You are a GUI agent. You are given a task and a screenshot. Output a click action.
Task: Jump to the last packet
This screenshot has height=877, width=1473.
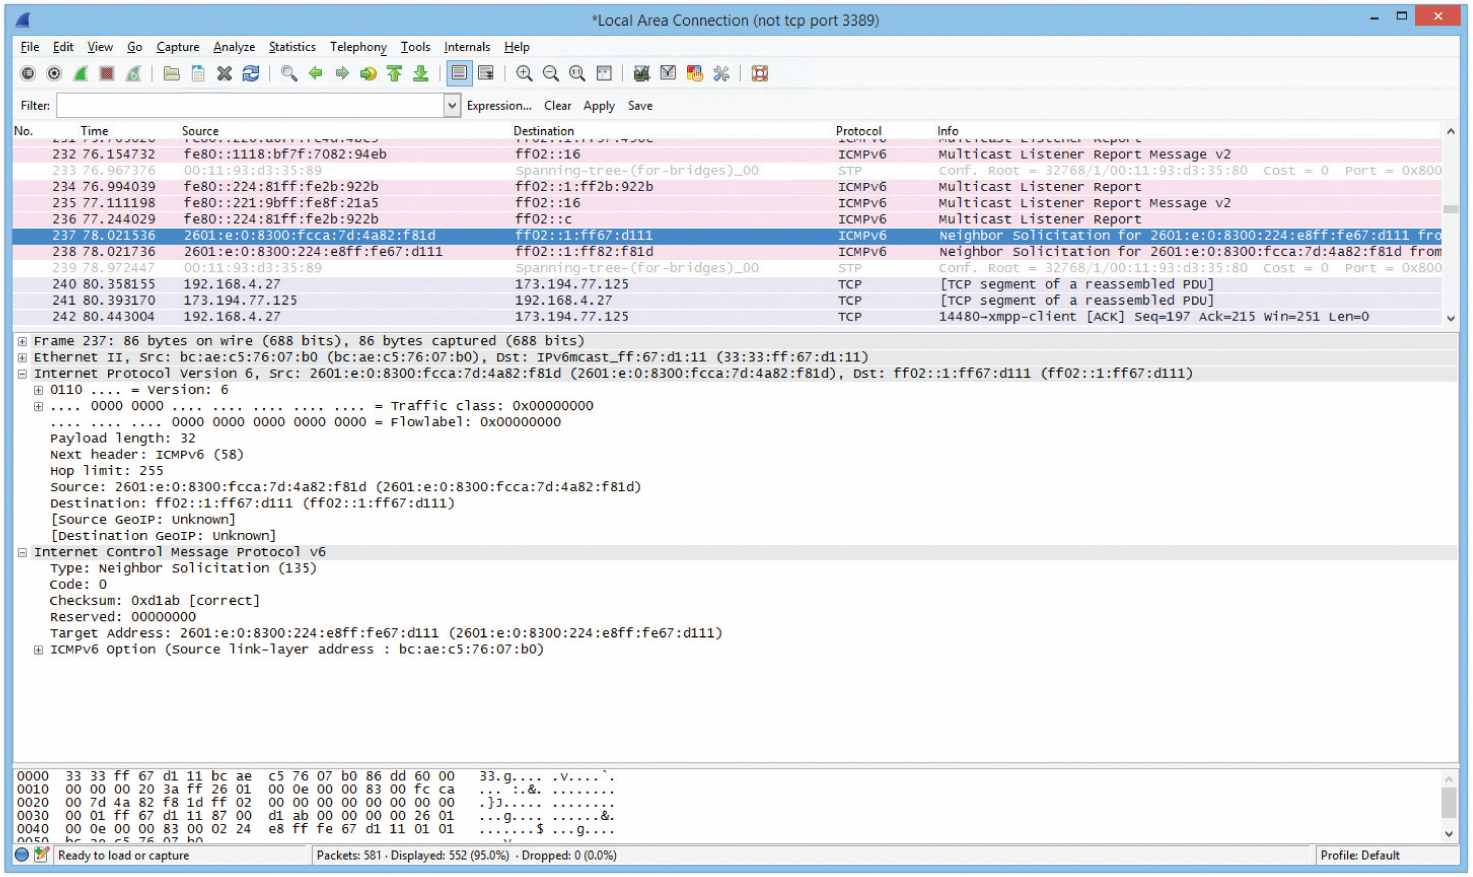(421, 73)
